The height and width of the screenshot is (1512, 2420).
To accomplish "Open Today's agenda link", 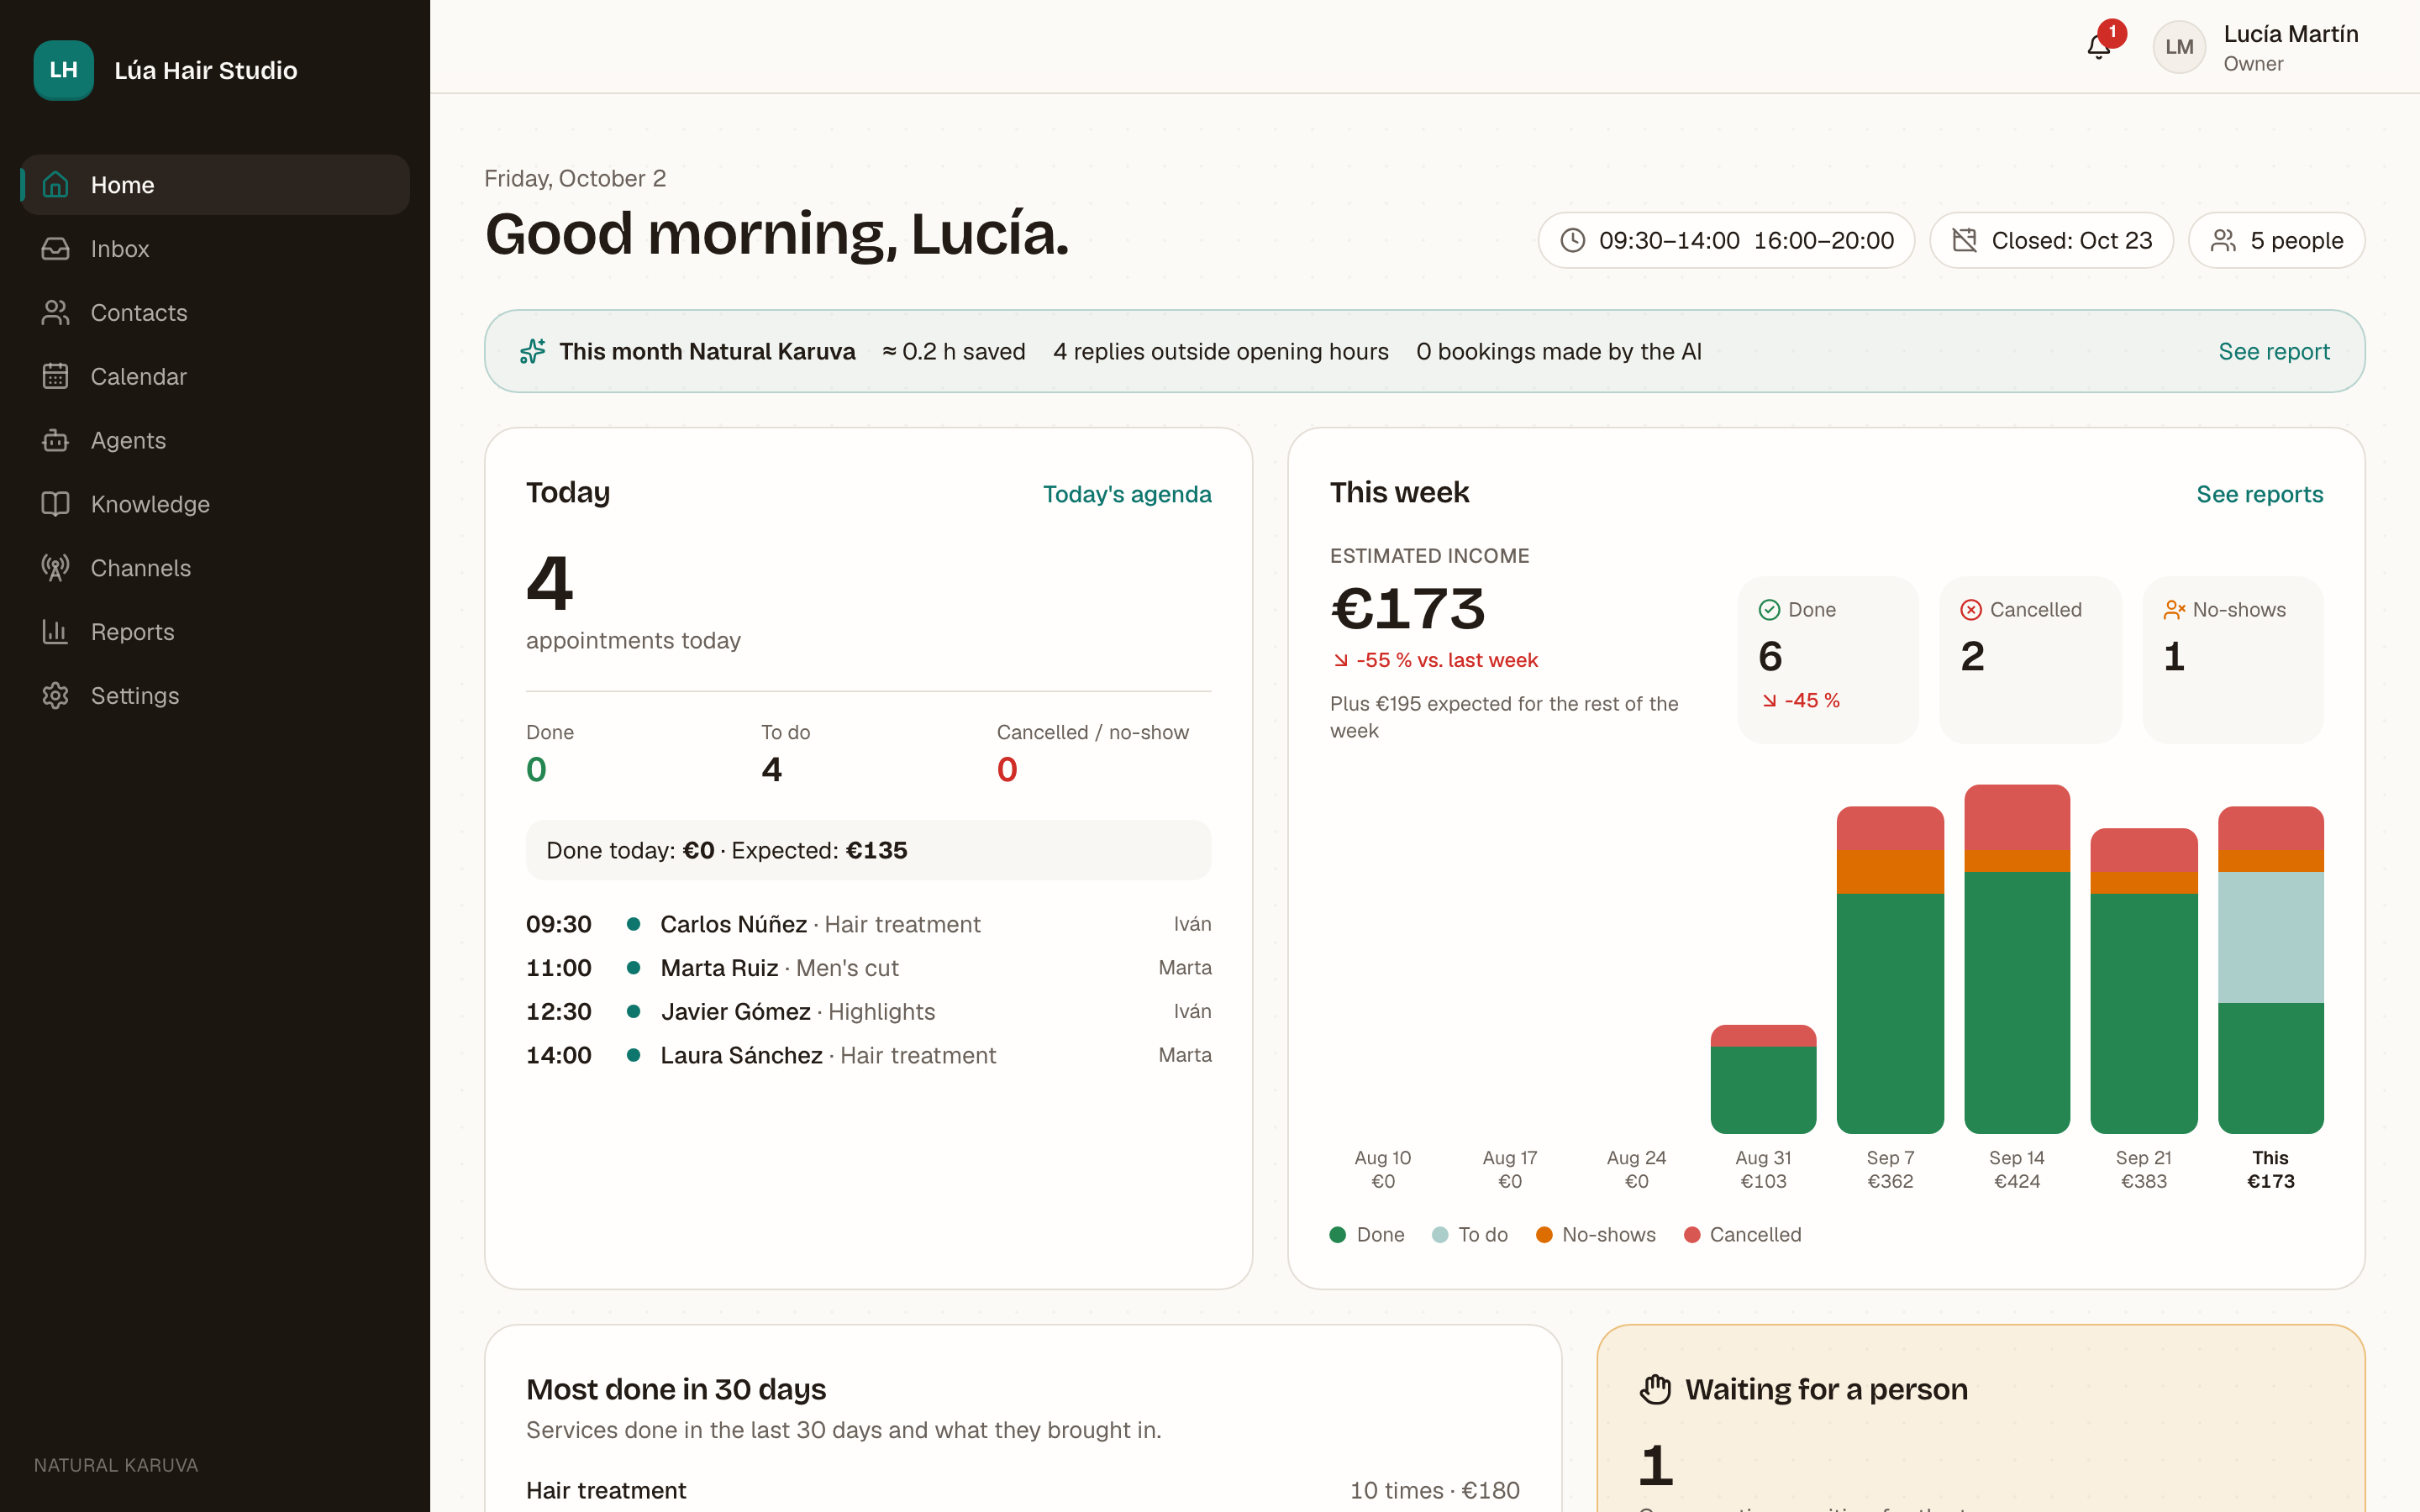I will pos(1127,494).
